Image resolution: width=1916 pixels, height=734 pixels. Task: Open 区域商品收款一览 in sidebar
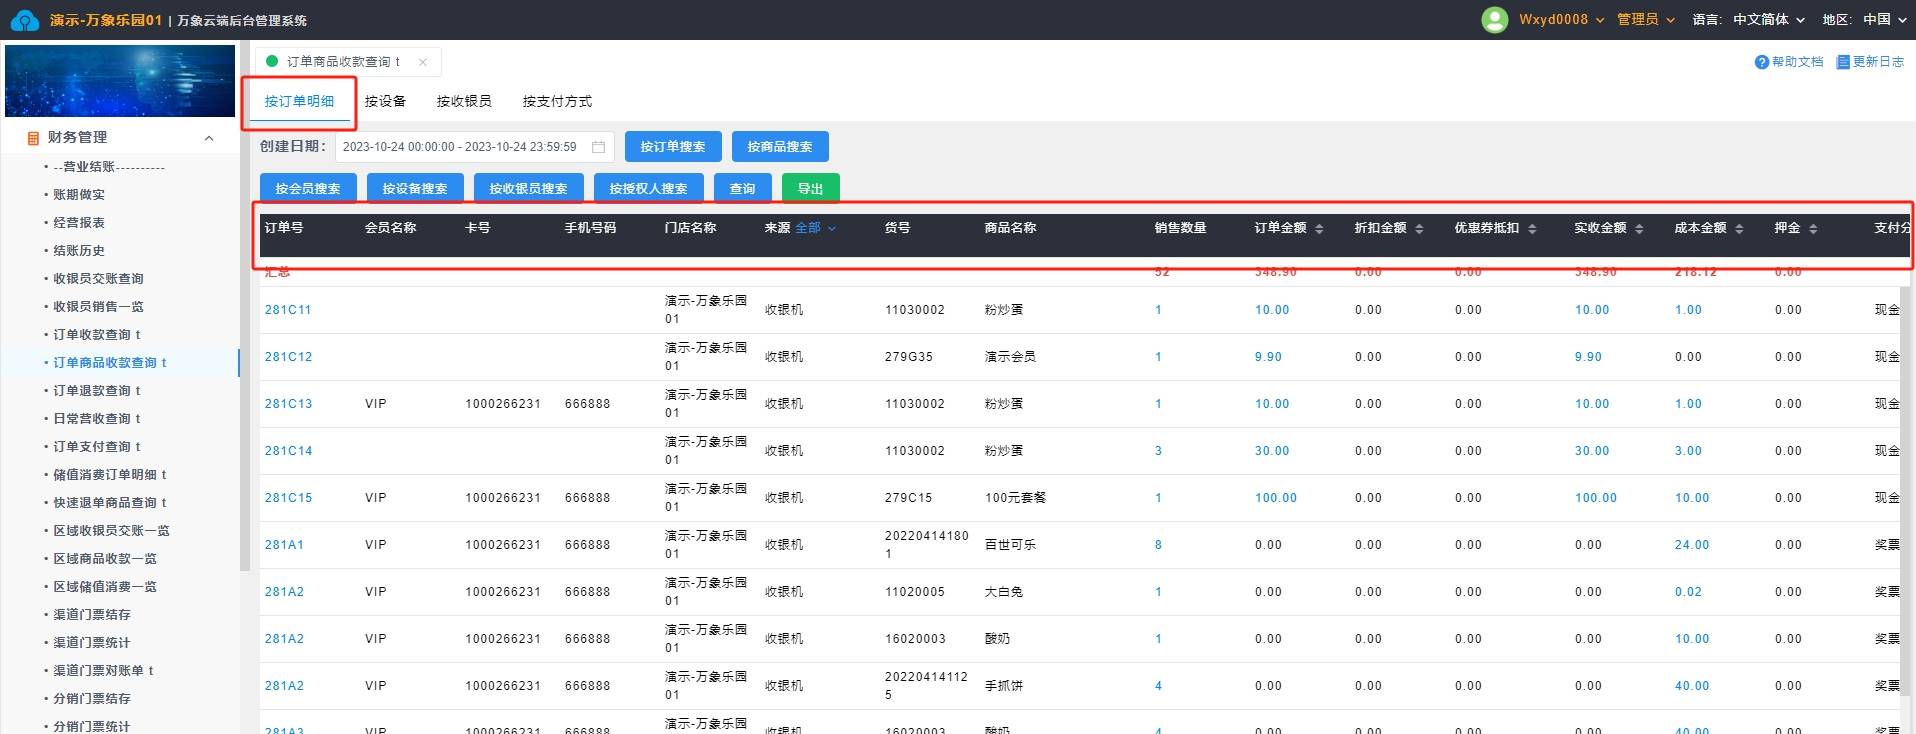pyautogui.click(x=105, y=559)
